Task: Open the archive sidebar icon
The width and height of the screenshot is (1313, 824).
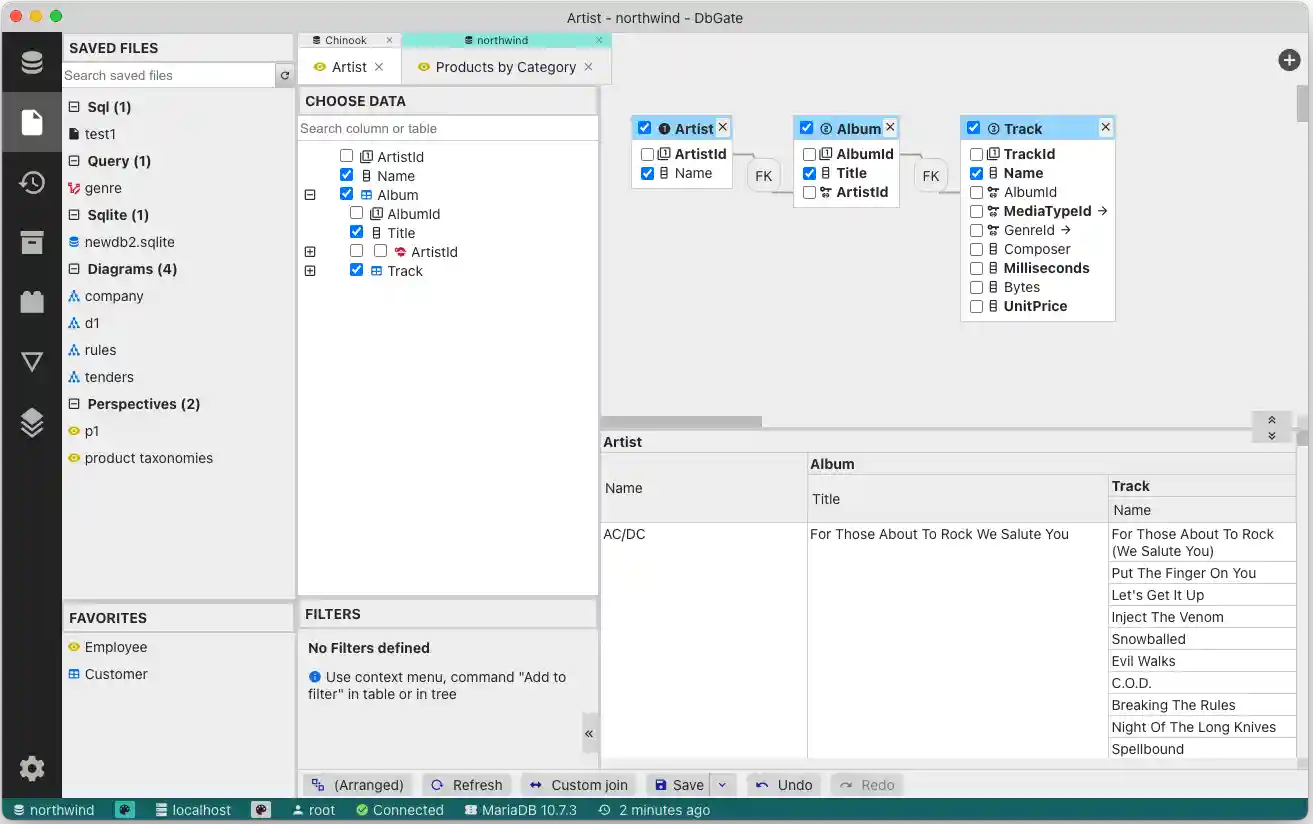Action: coord(32,242)
